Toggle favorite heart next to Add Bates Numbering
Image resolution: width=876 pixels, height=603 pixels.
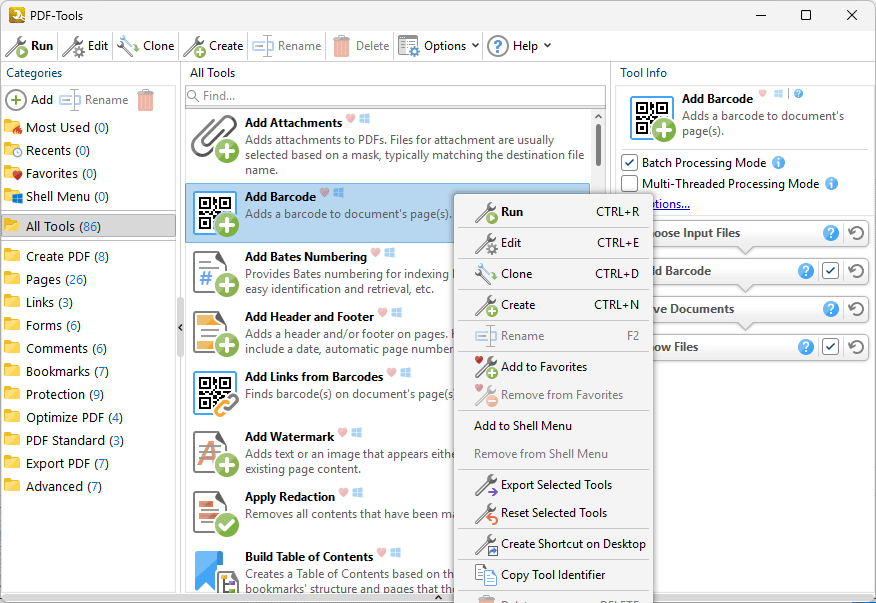[375, 253]
